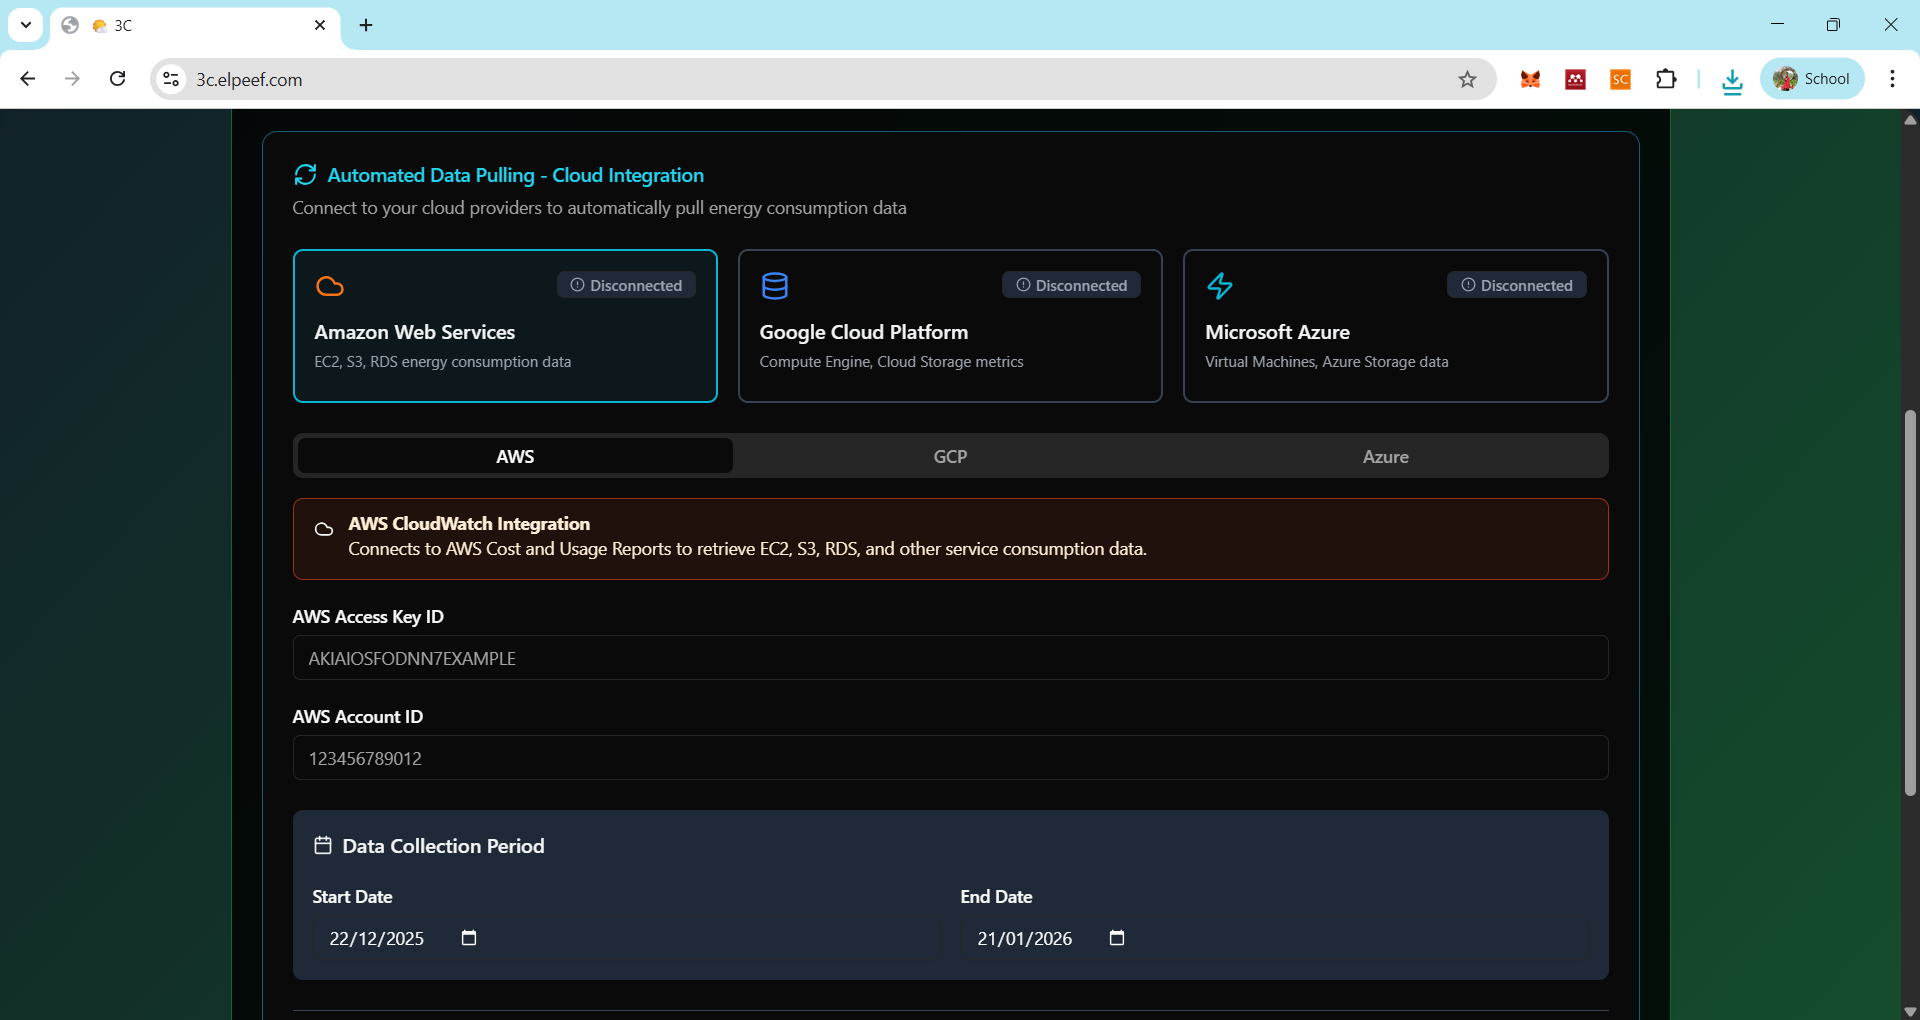Open site information icon in address bar
The image size is (1920, 1020).
click(x=172, y=79)
